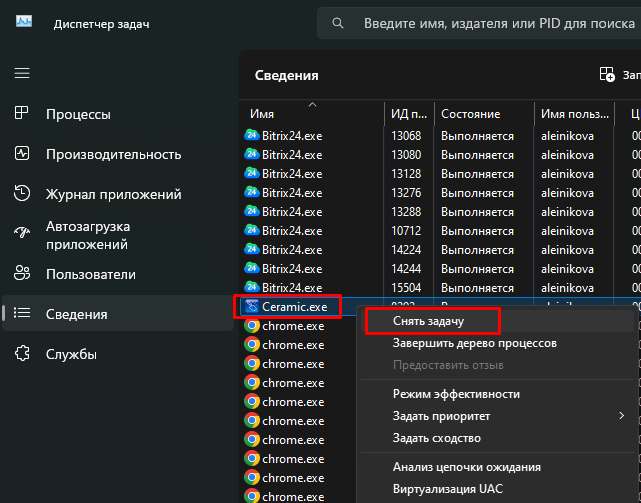This screenshot has height=503, width=641.
Task: Open the Пользователи section icon
Action: tap(22, 274)
